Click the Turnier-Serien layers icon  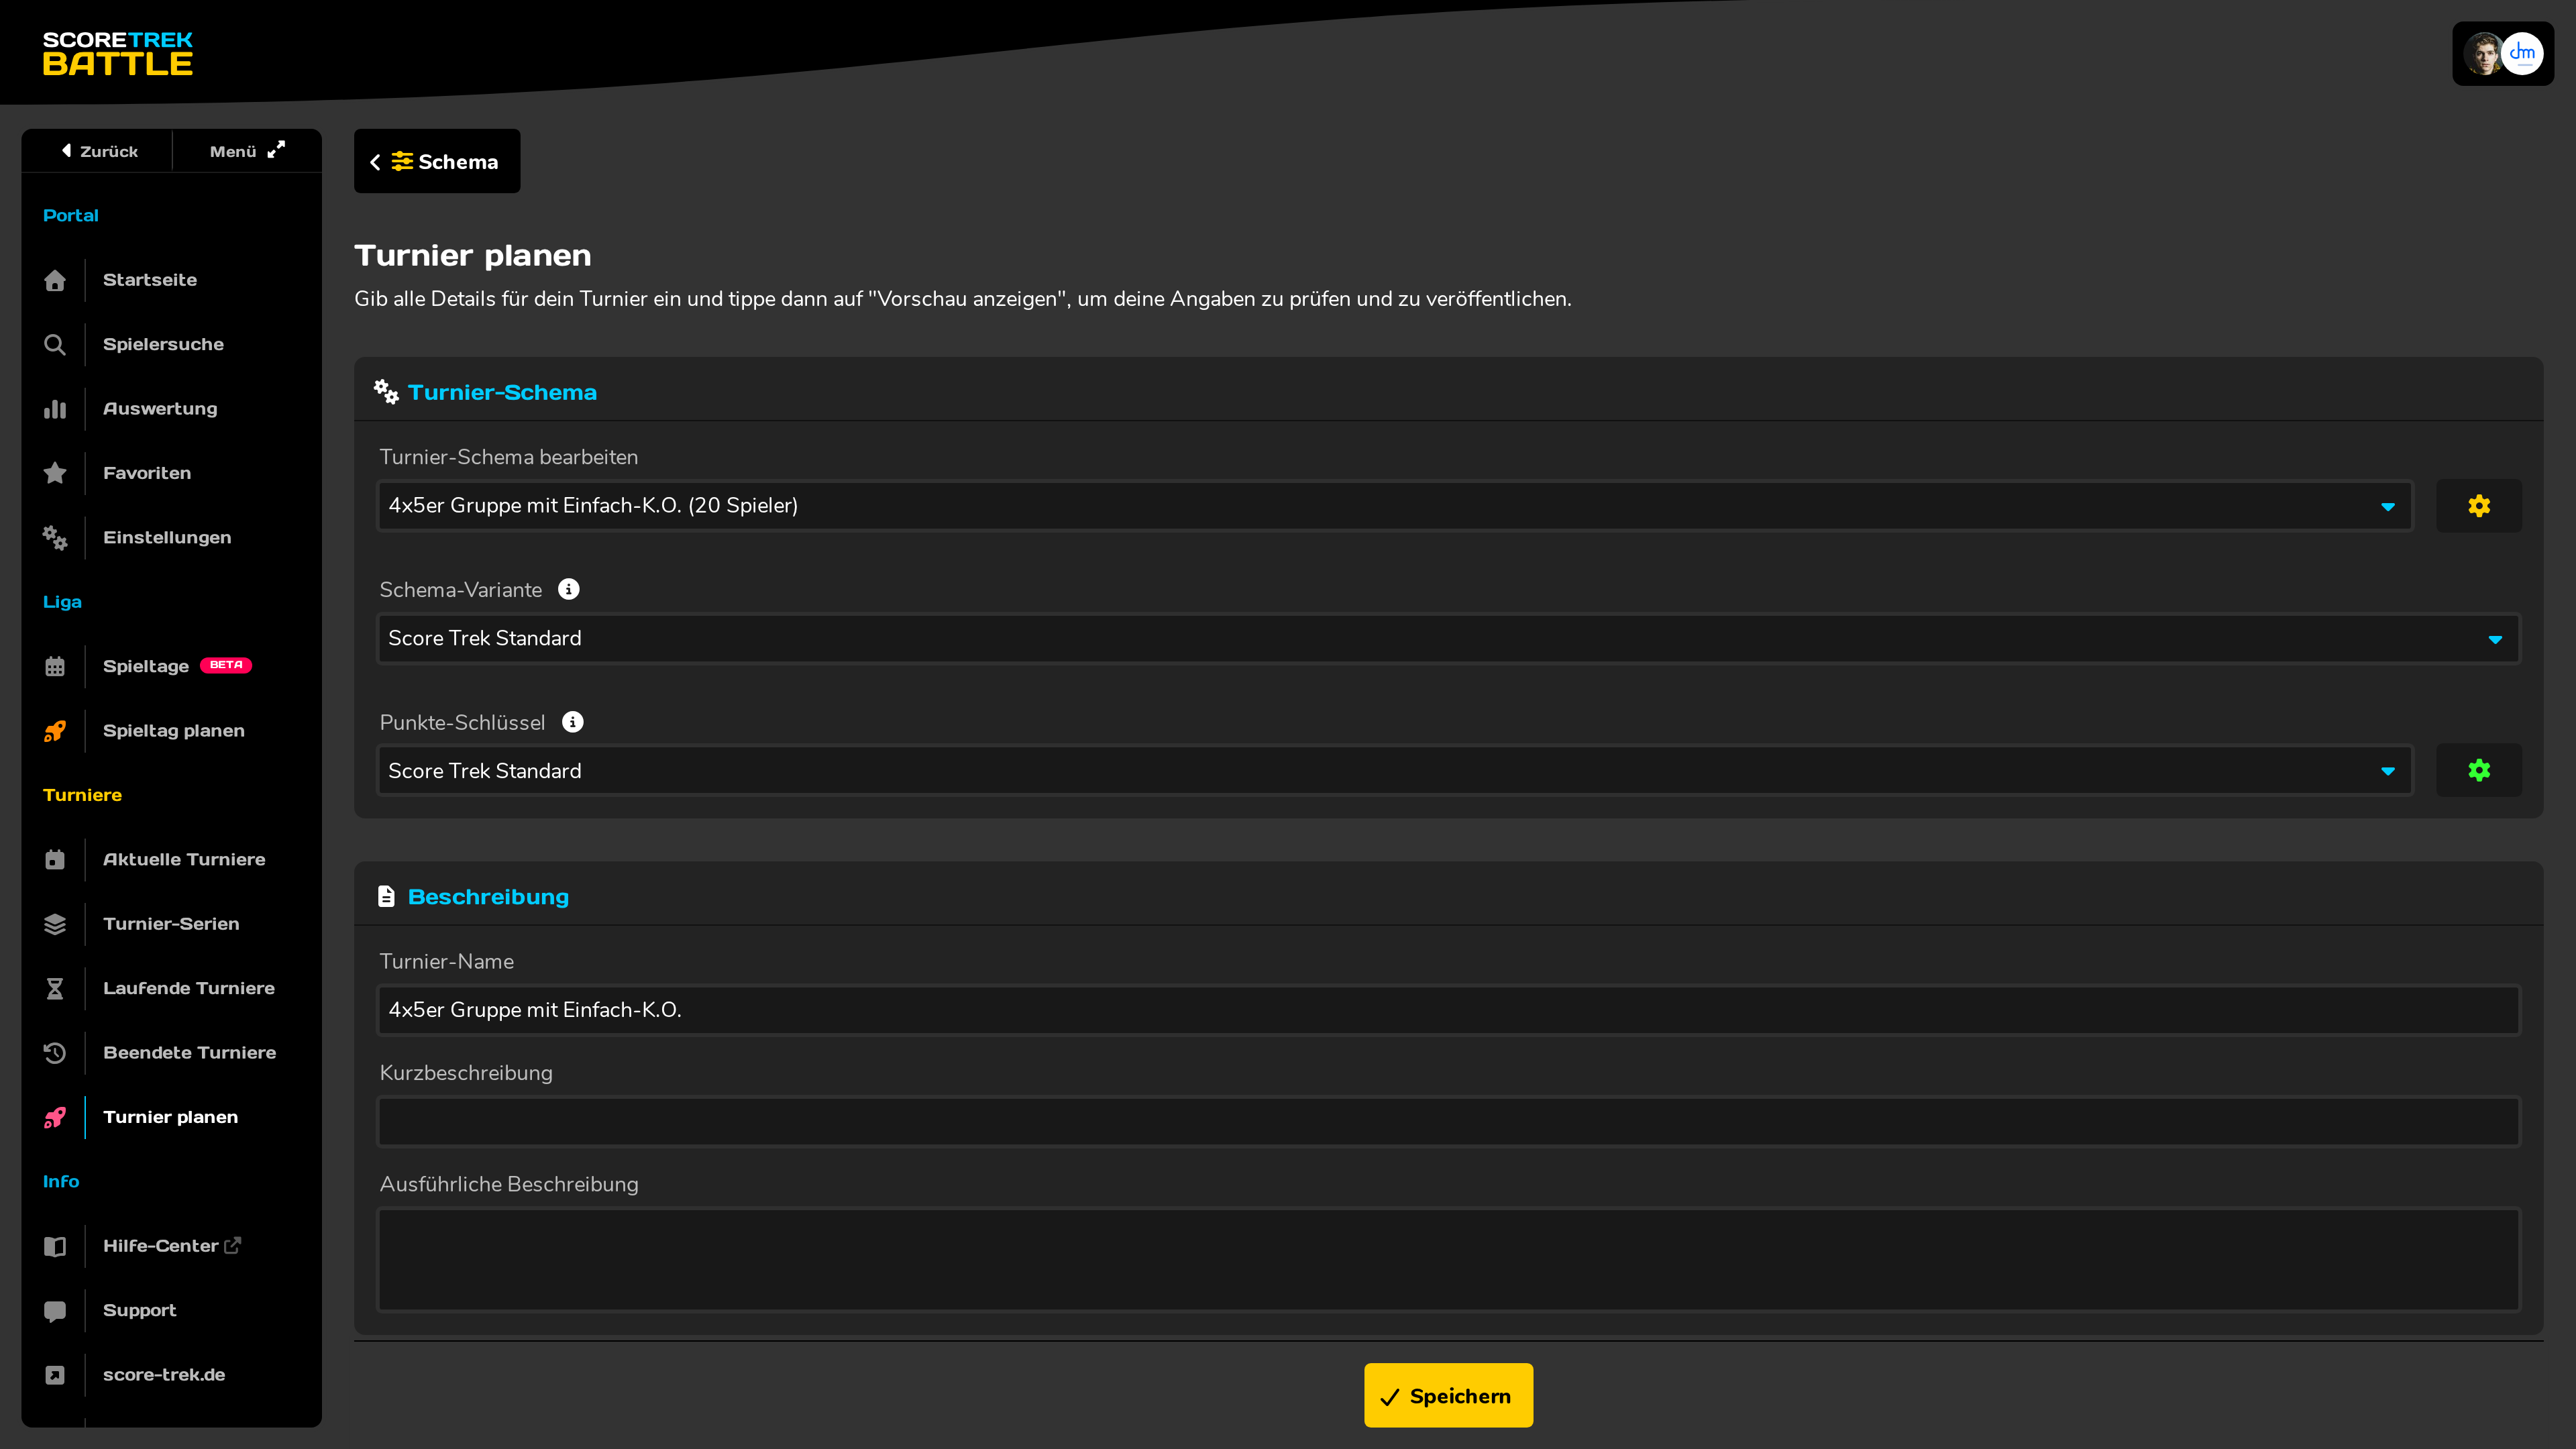click(55, 924)
